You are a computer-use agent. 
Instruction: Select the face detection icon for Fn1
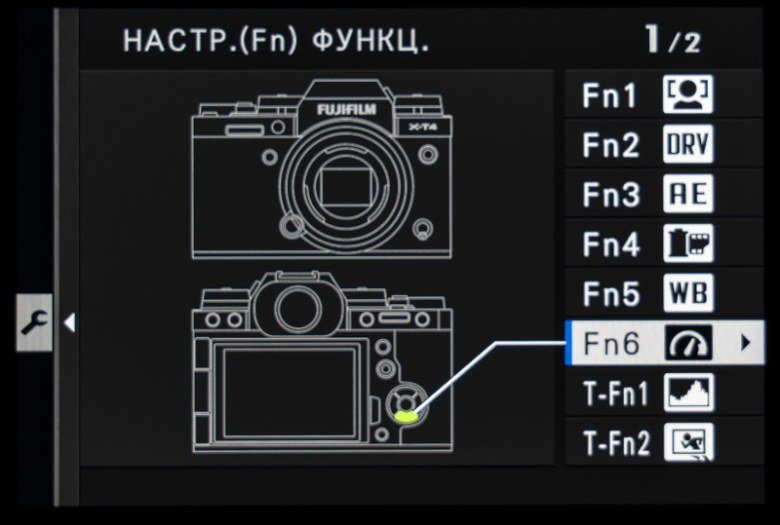(688, 94)
